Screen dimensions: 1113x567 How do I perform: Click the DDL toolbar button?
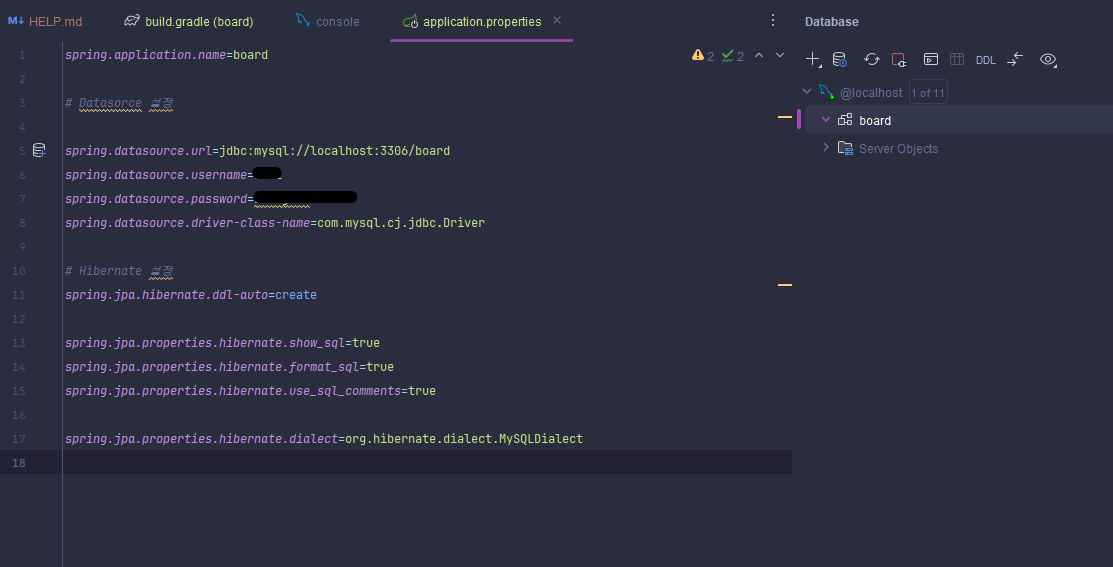point(986,60)
